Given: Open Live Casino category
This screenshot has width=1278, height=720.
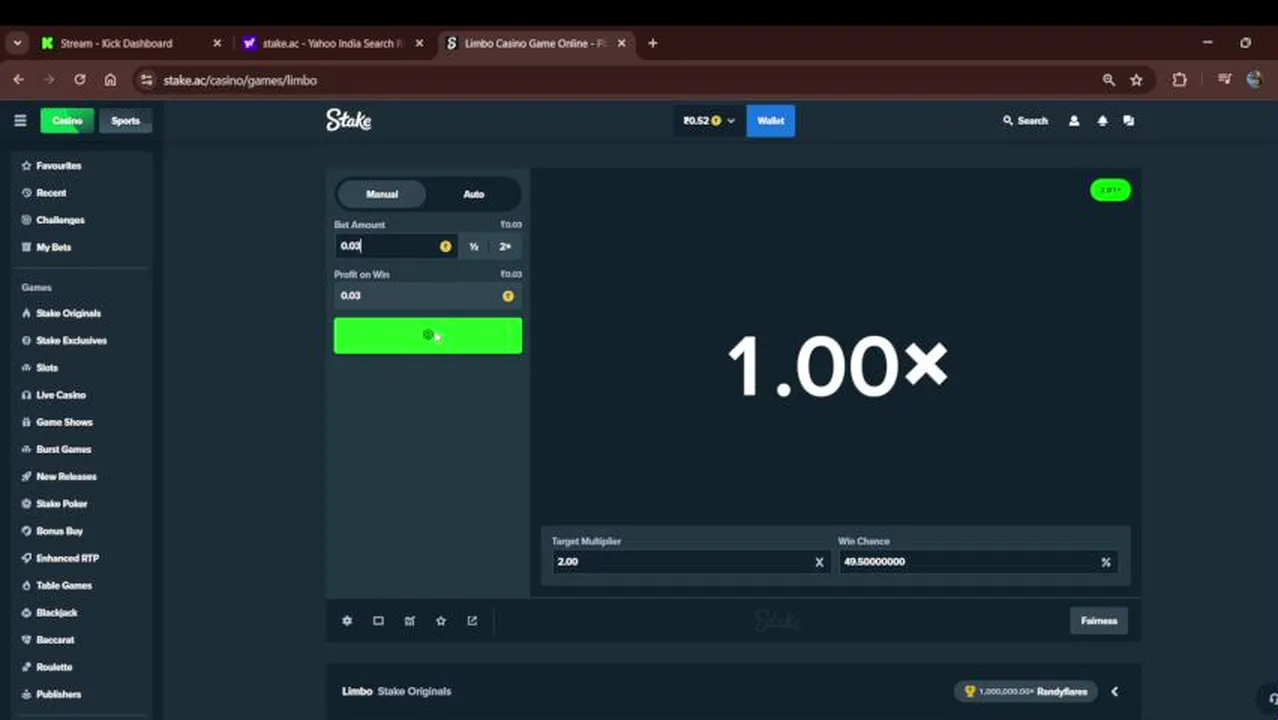Looking at the screenshot, I should pos(60,395).
